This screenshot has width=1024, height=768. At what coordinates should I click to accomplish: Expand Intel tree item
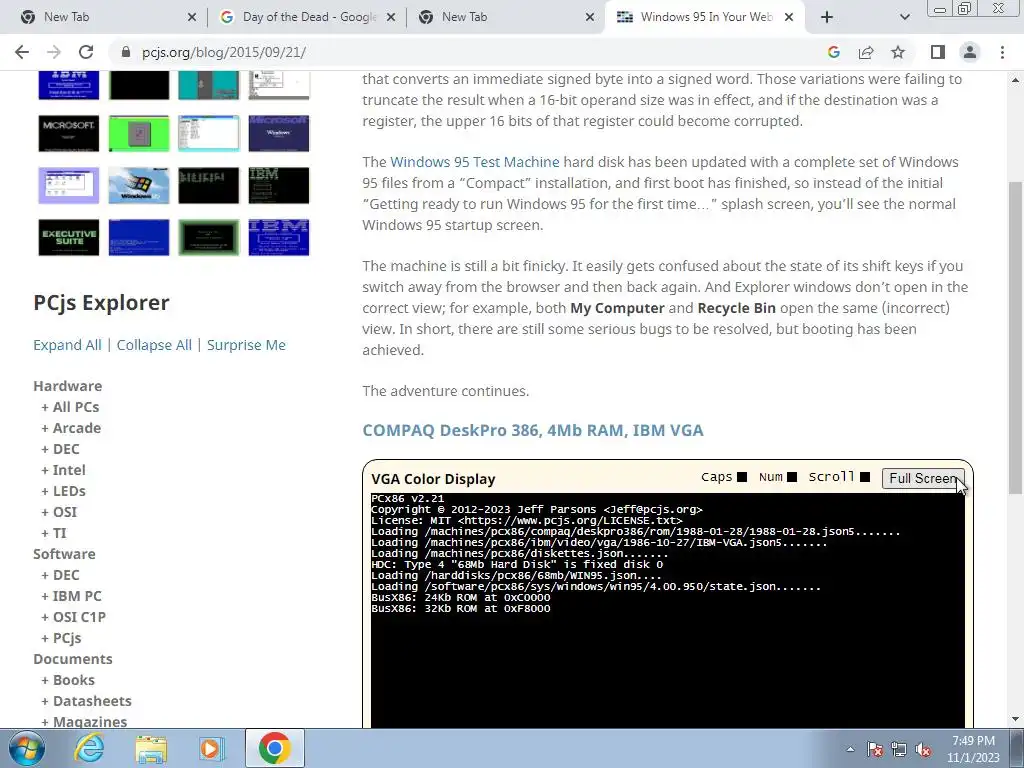click(x=63, y=470)
